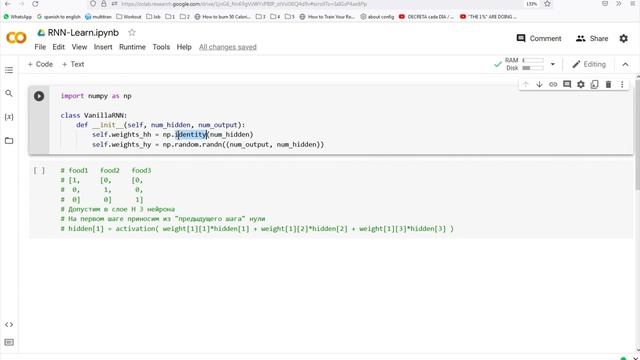Open the table of contents panel
640x360 pixels.
tap(9, 70)
